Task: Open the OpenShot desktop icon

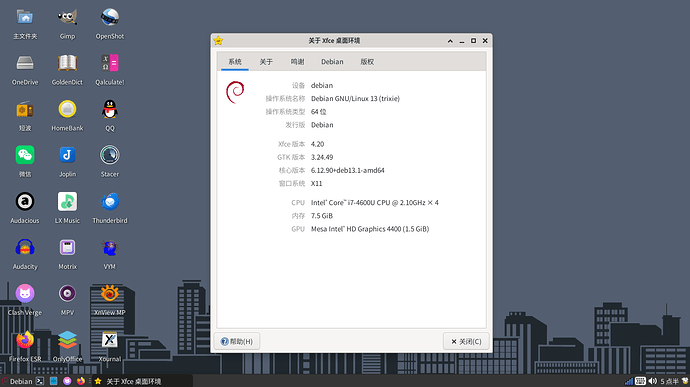Action: [x=110, y=18]
